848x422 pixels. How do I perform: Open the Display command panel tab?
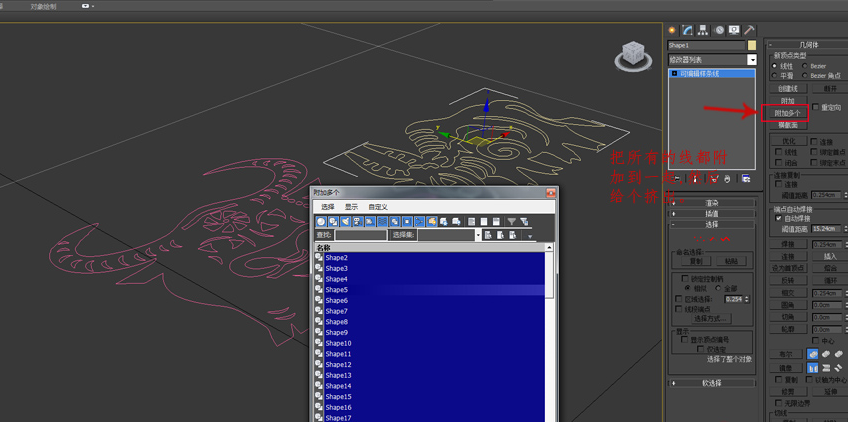pos(734,30)
